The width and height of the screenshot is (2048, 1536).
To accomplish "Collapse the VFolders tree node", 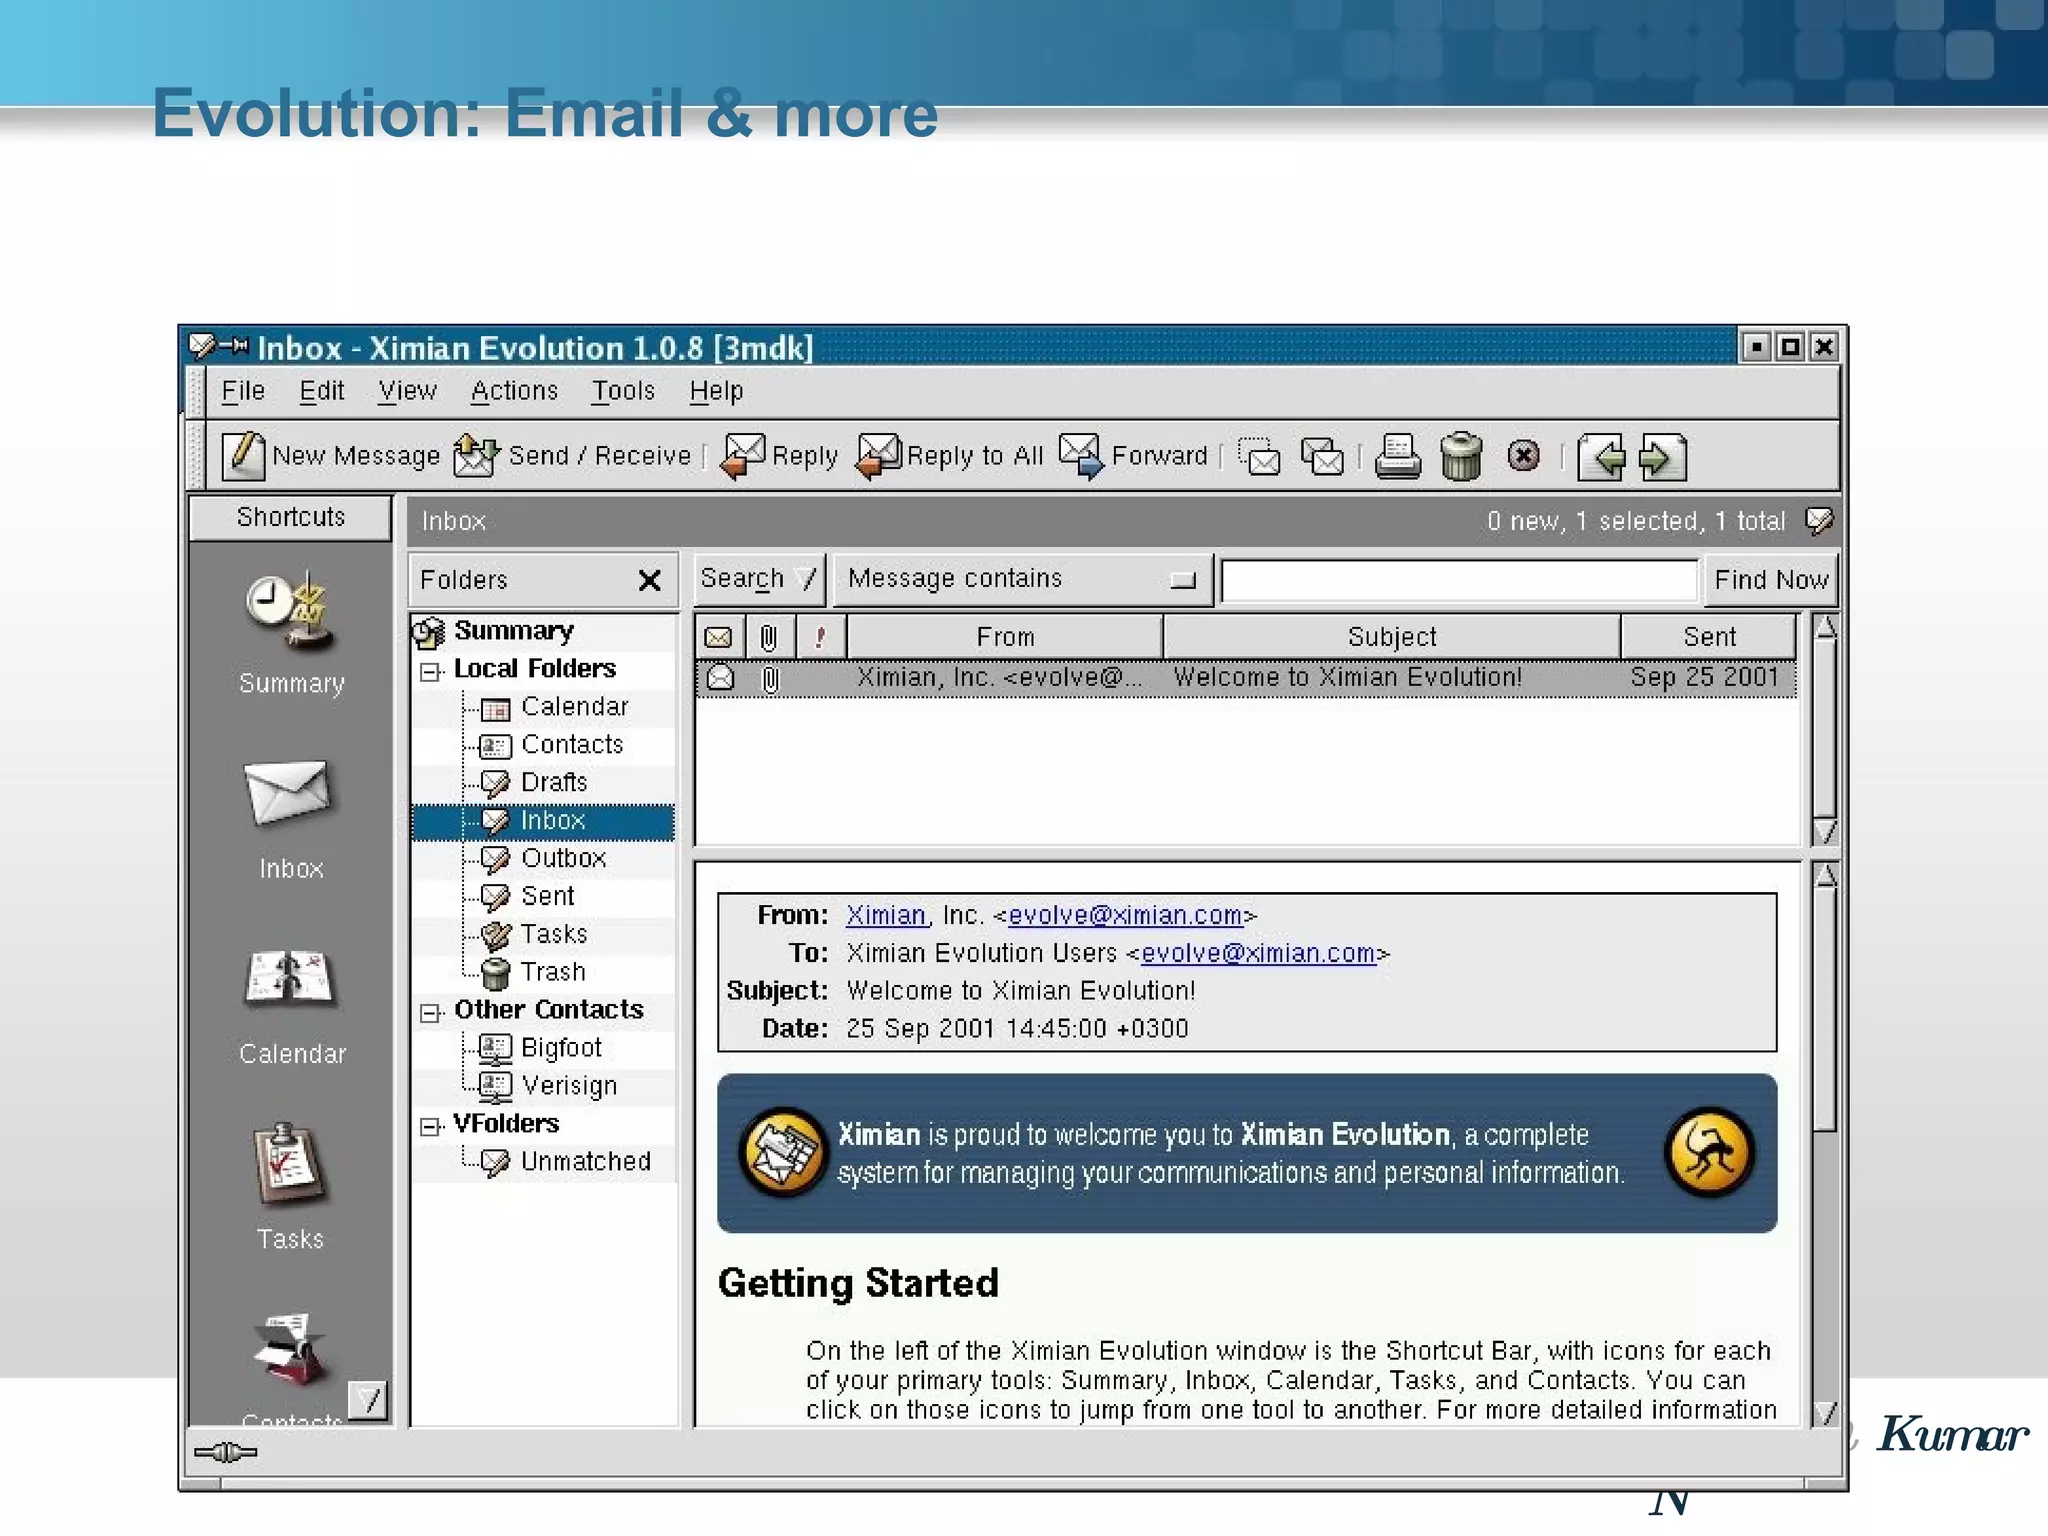I will [430, 1127].
